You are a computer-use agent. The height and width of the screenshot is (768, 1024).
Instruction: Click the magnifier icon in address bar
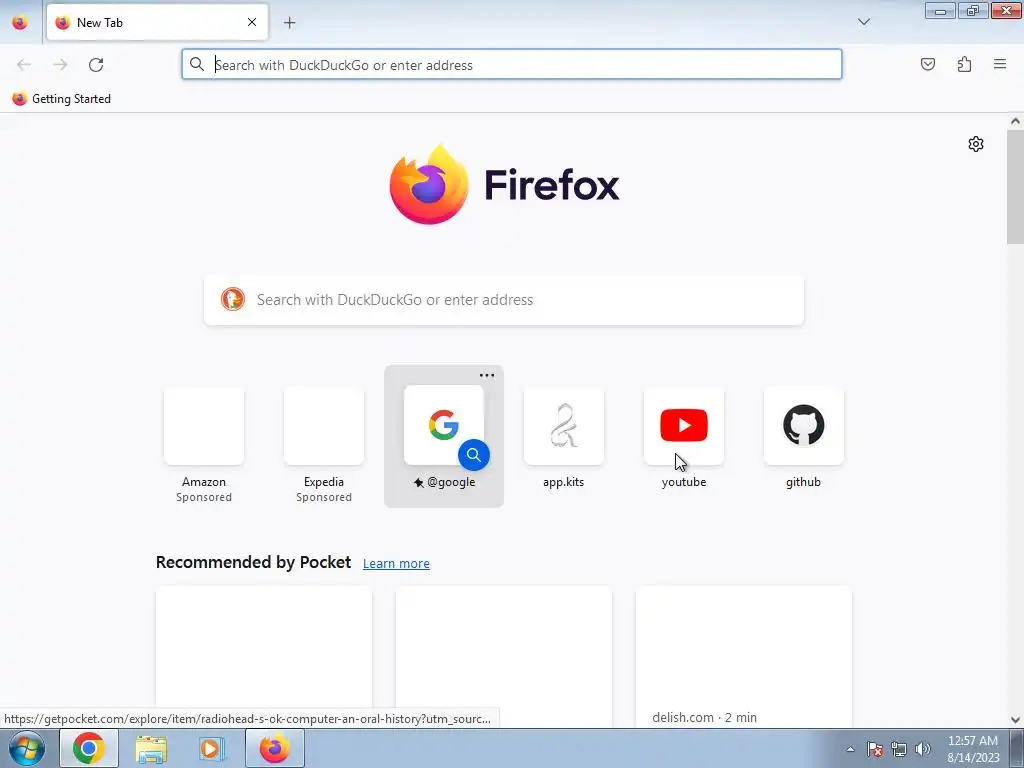pyautogui.click(x=197, y=64)
